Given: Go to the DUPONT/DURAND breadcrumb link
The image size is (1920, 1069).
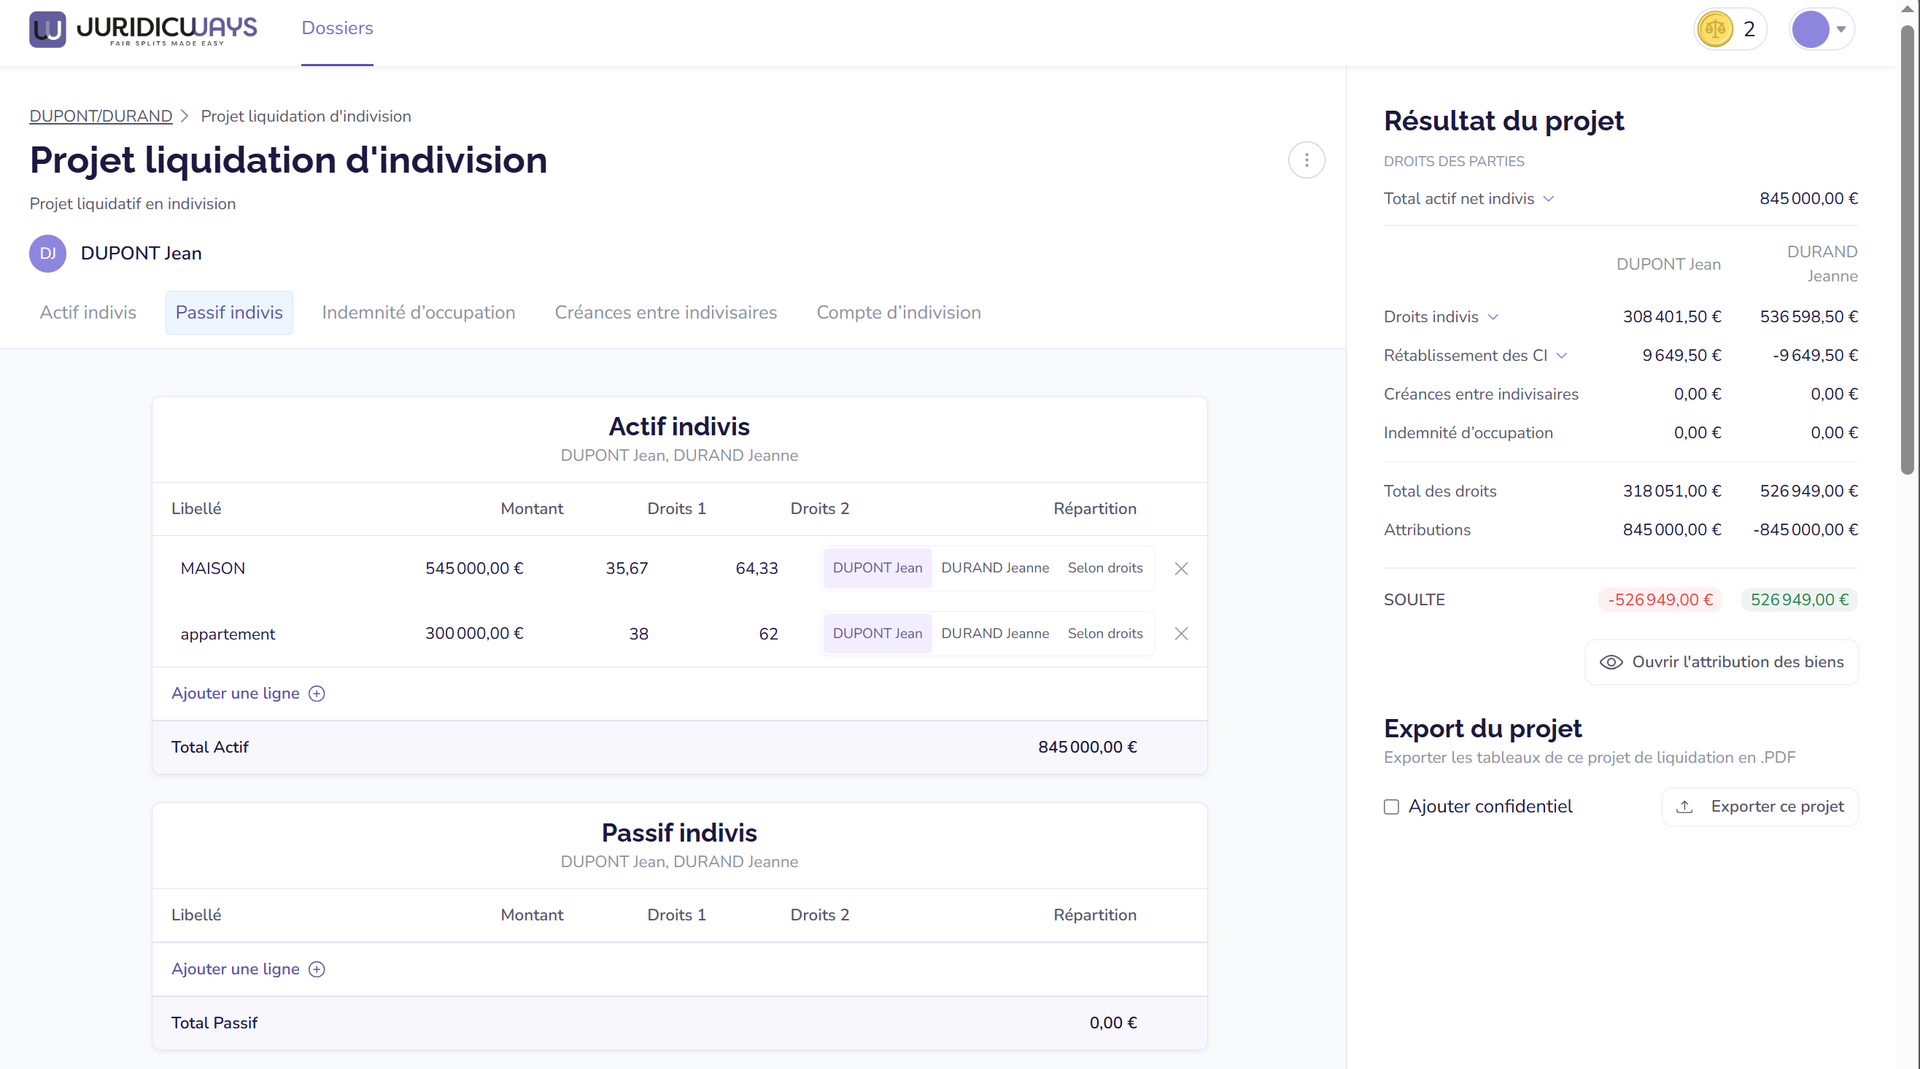Looking at the screenshot, I should (101, 116).
